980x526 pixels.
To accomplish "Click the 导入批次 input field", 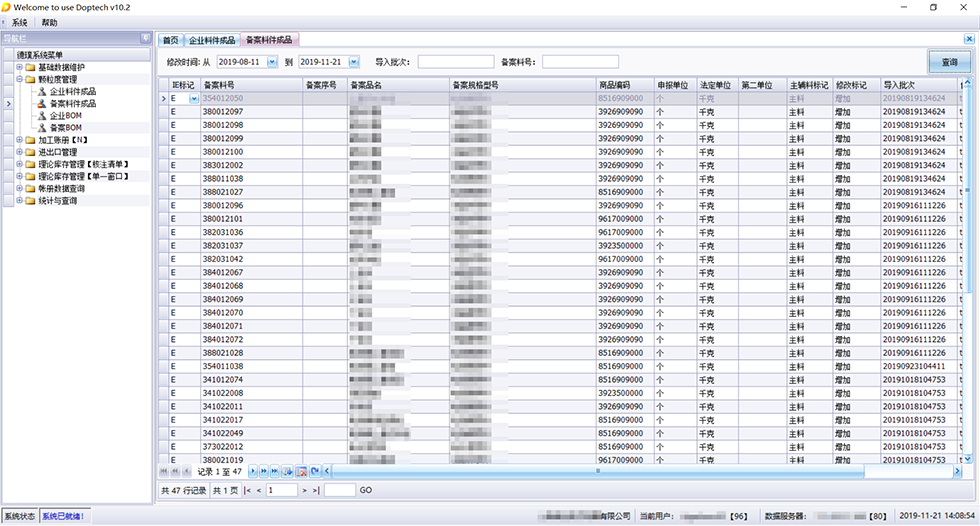I will (x=455, y=62).
